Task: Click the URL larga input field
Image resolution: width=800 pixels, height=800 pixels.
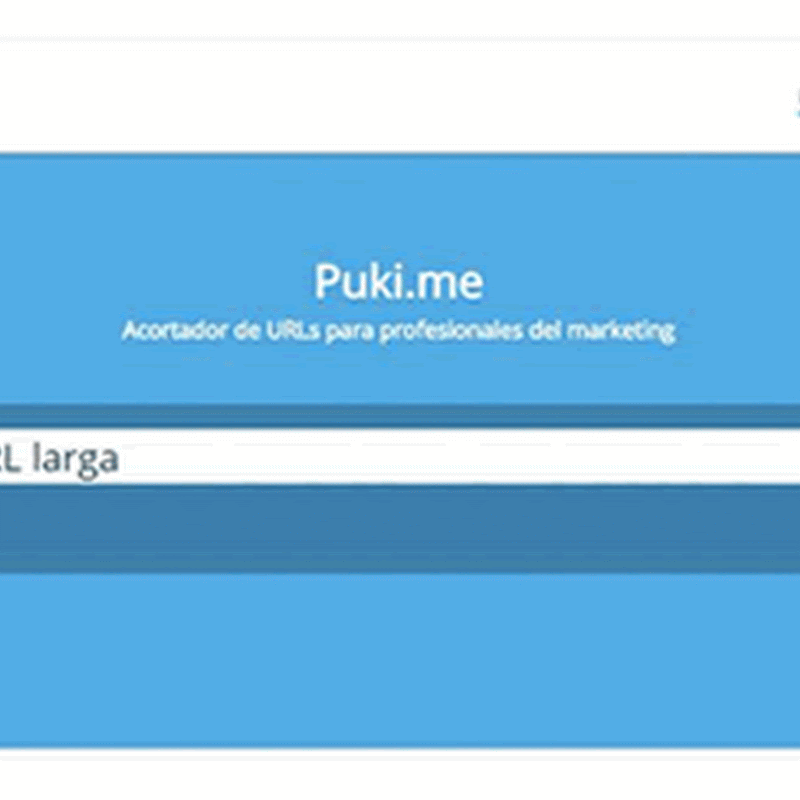Action: pos(400,458)
